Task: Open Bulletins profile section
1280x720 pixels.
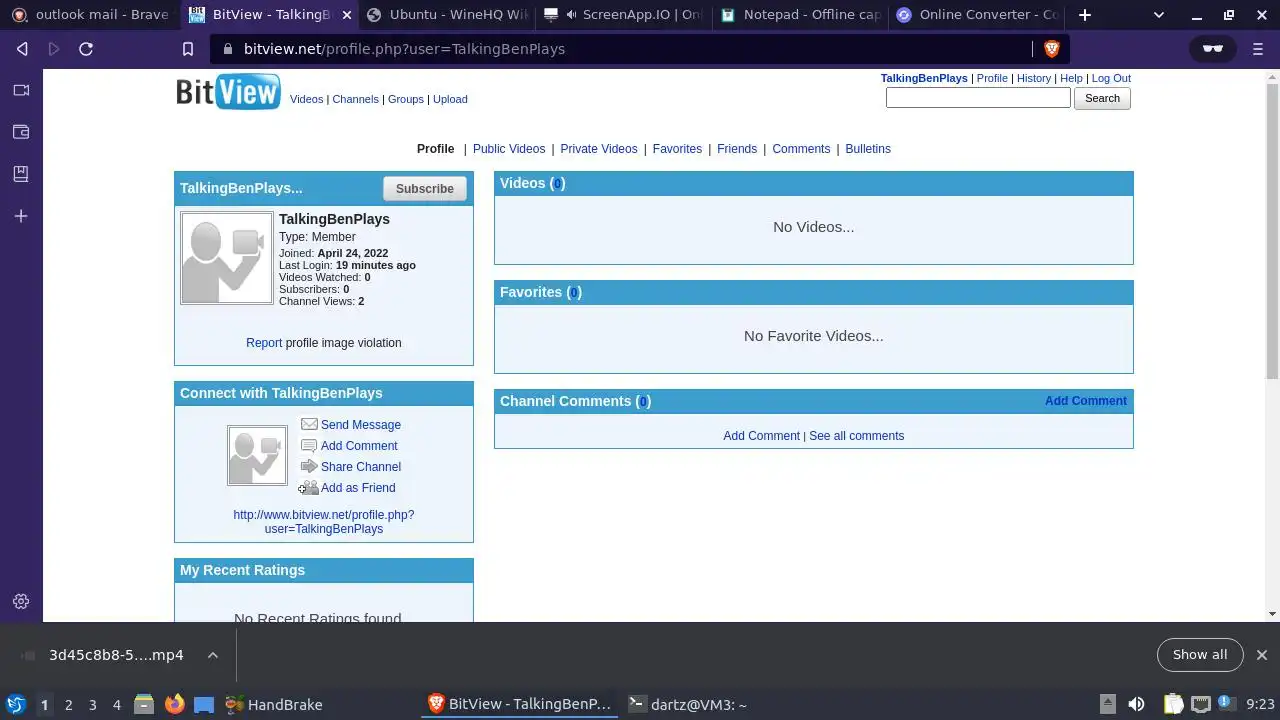Action: click(x=868, y=149)
